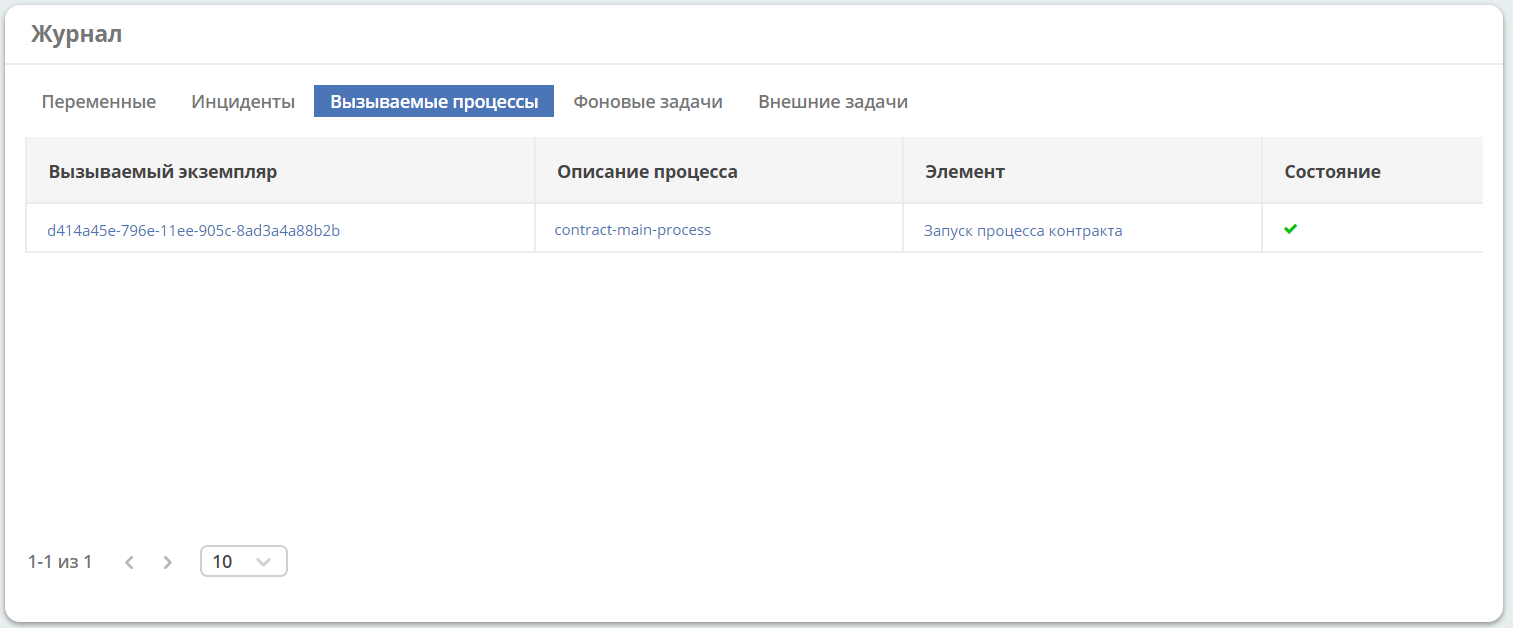Open the Инциденты tab
The image size is (1513, 628).
pyautogui.click(x=243, y=101)
